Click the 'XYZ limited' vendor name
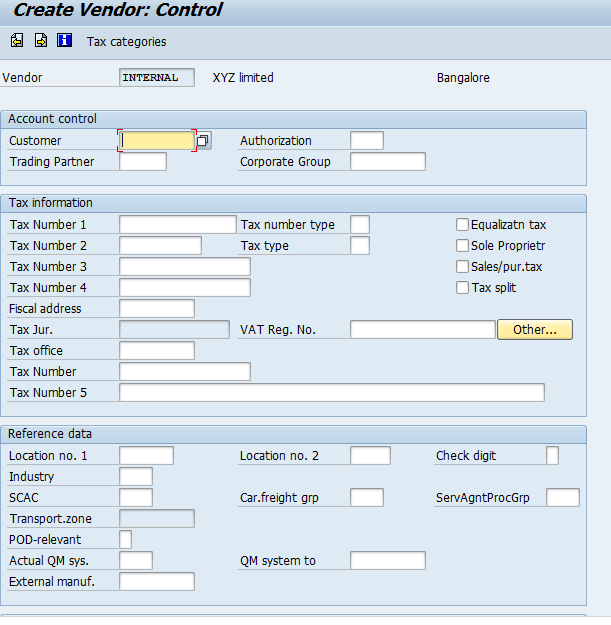This screenshot has width=611, height=625. click(243, 77)
